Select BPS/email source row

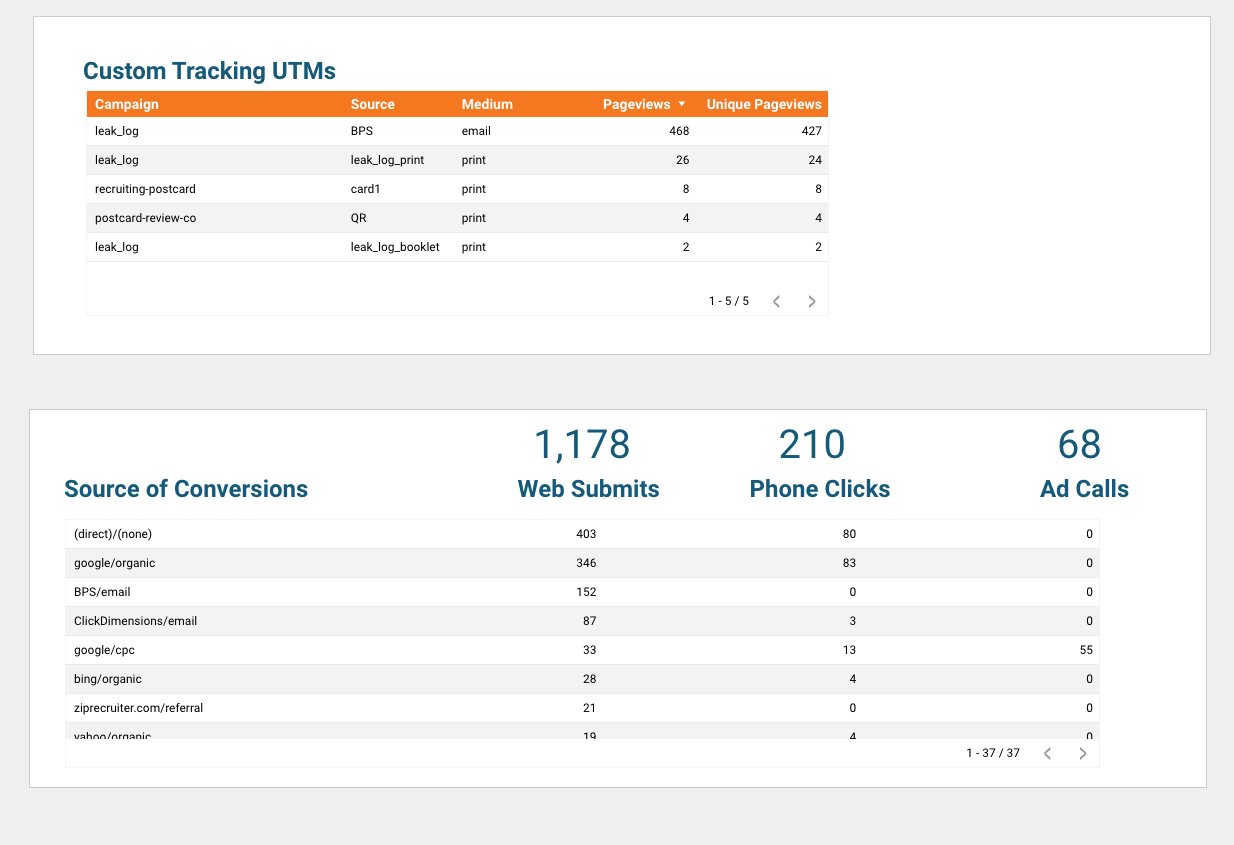[582, 592]
